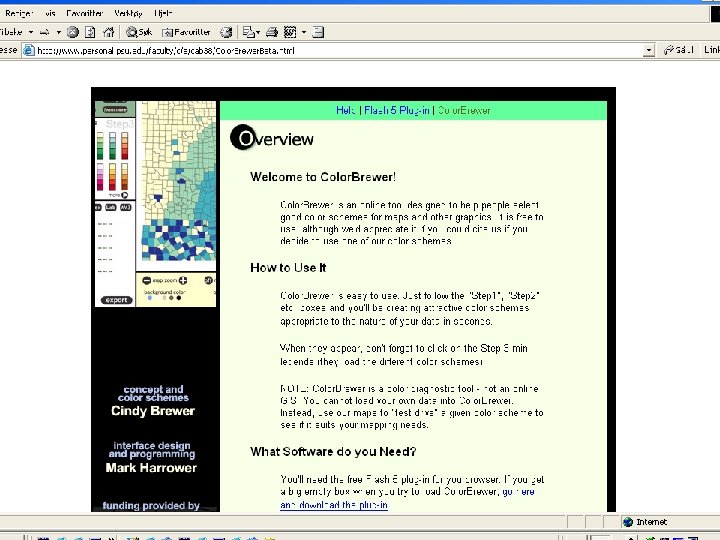Click the map zoom plus icon
Viewport: 720px width, 540px height.
(183, 280)
